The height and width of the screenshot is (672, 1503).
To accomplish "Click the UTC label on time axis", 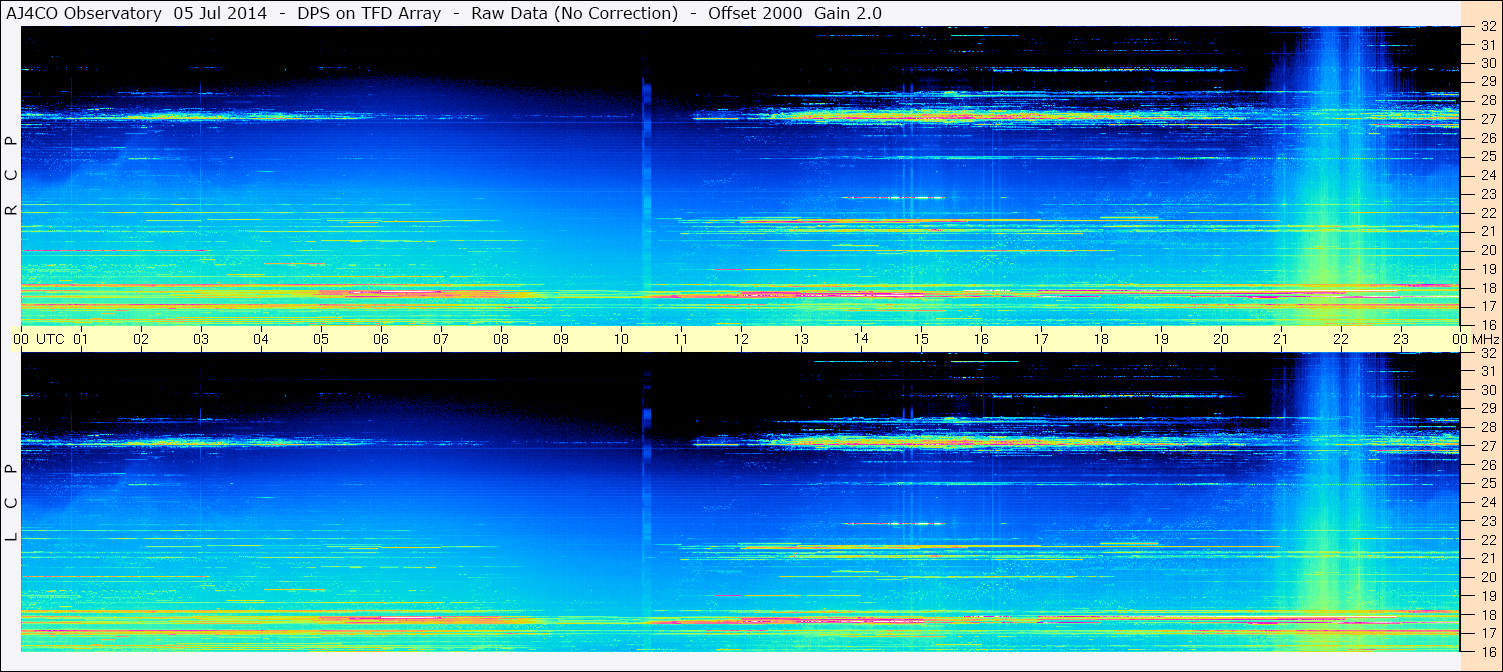I will 51,339.
